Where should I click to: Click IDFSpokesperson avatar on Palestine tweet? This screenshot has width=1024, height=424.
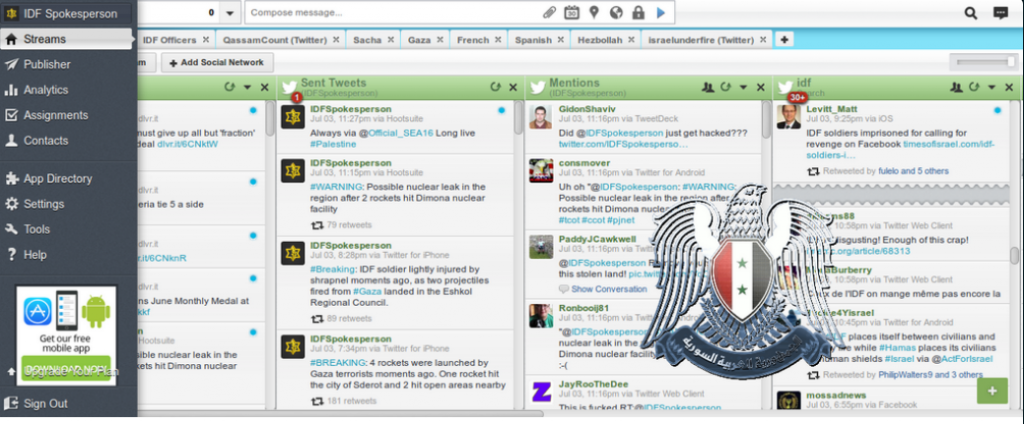[293, 117]
